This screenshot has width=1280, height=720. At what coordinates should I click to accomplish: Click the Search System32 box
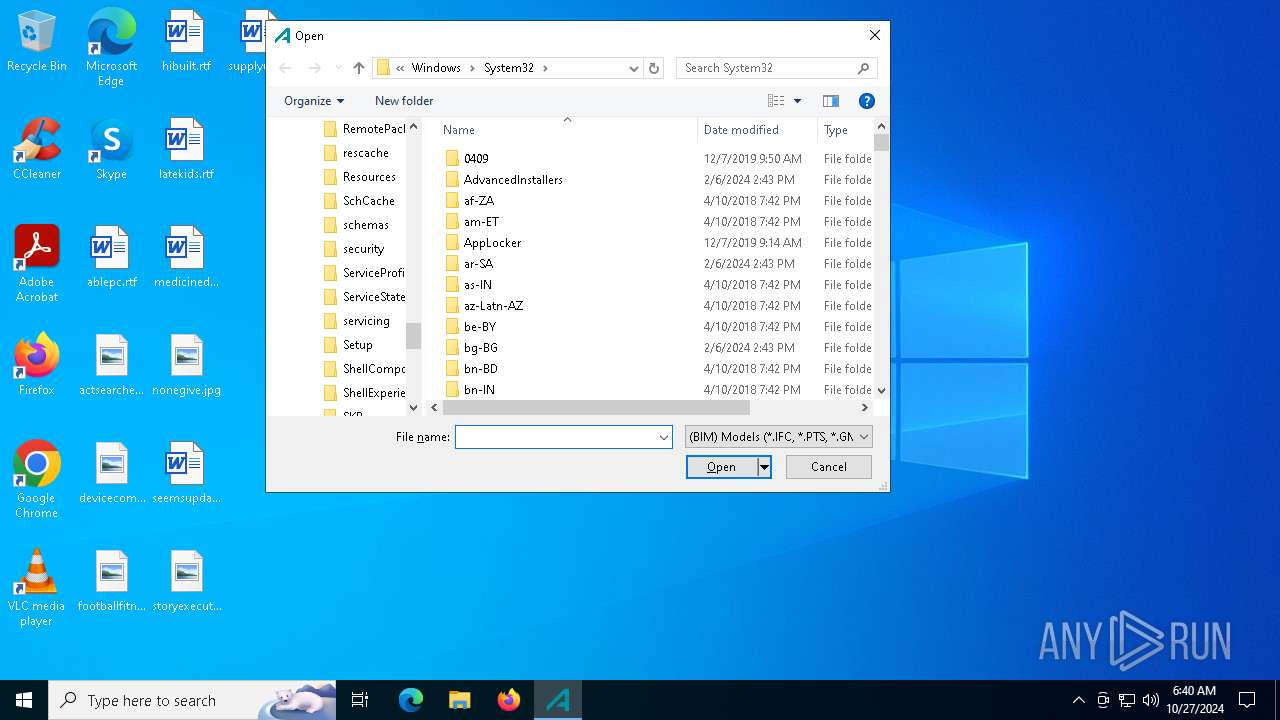777,68
